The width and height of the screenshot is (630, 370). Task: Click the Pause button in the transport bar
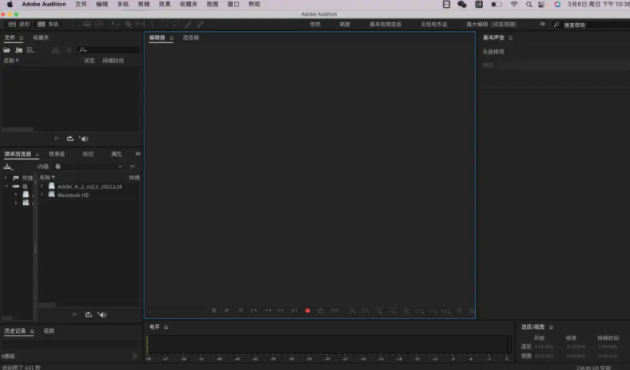[241, 311]
